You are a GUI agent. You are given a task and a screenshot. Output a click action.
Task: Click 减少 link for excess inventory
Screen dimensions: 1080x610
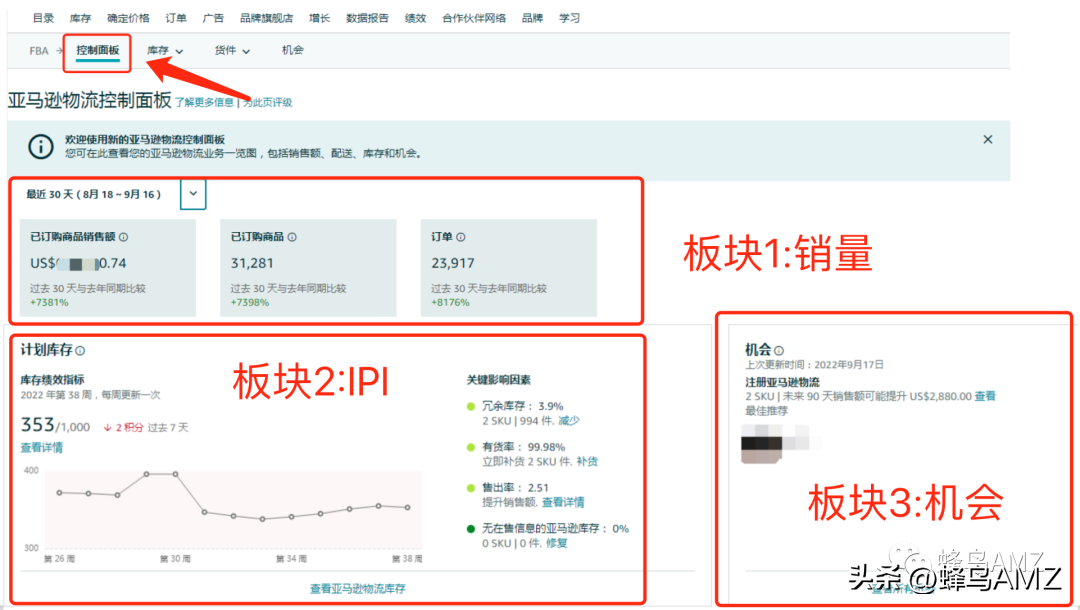569,421
